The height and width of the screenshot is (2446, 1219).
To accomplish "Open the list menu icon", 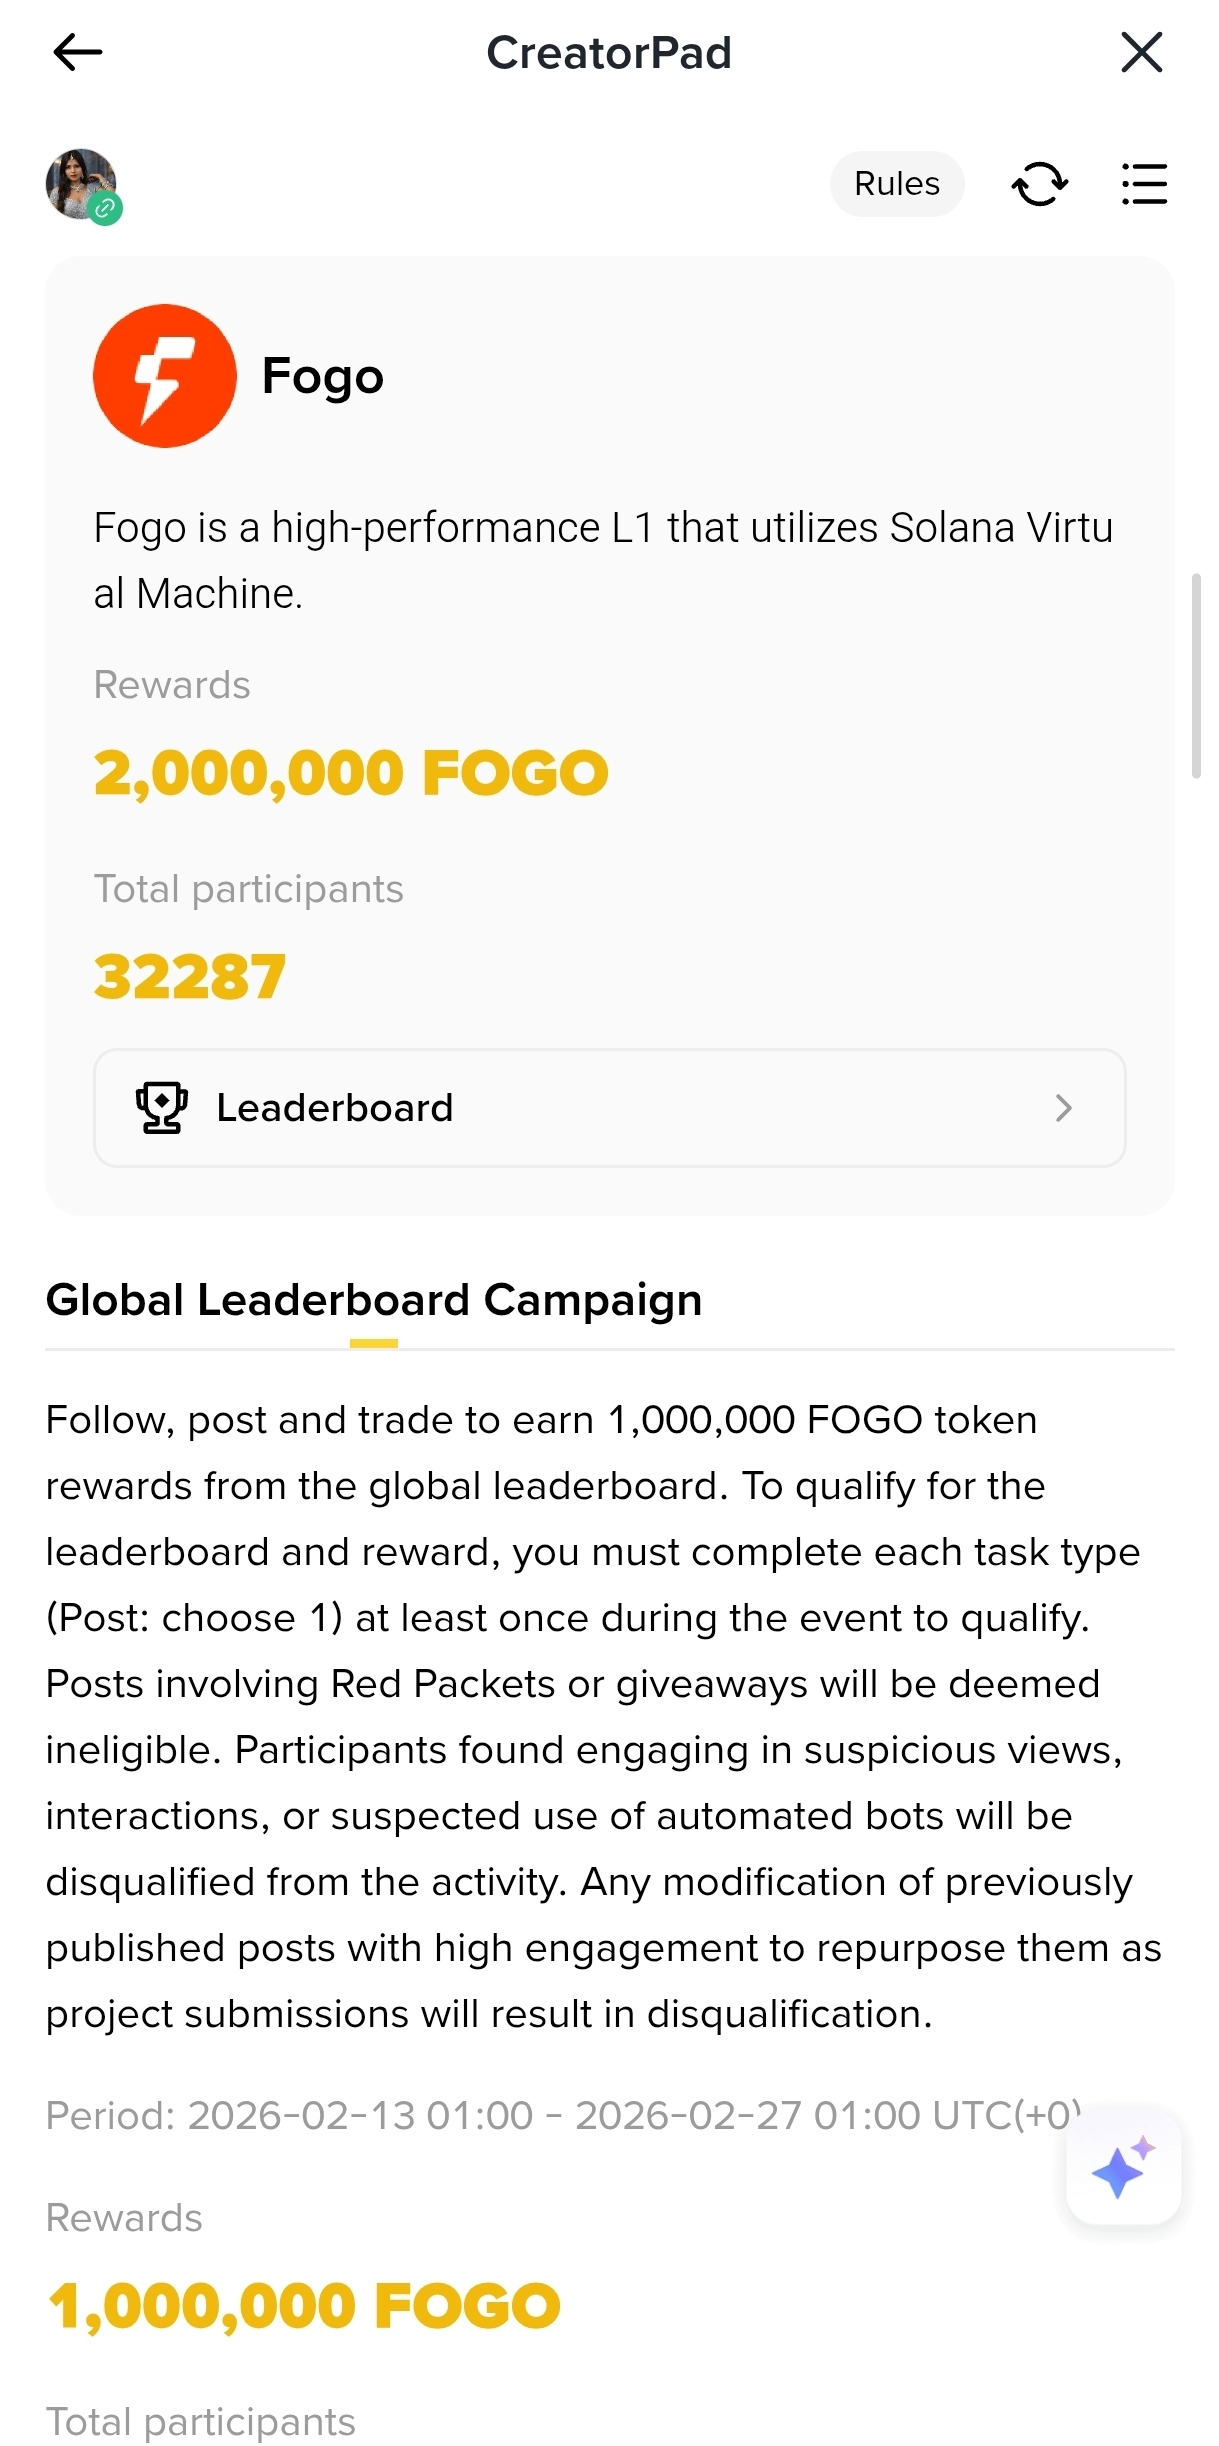I will pyautogui.click(x=1144, y=184).
